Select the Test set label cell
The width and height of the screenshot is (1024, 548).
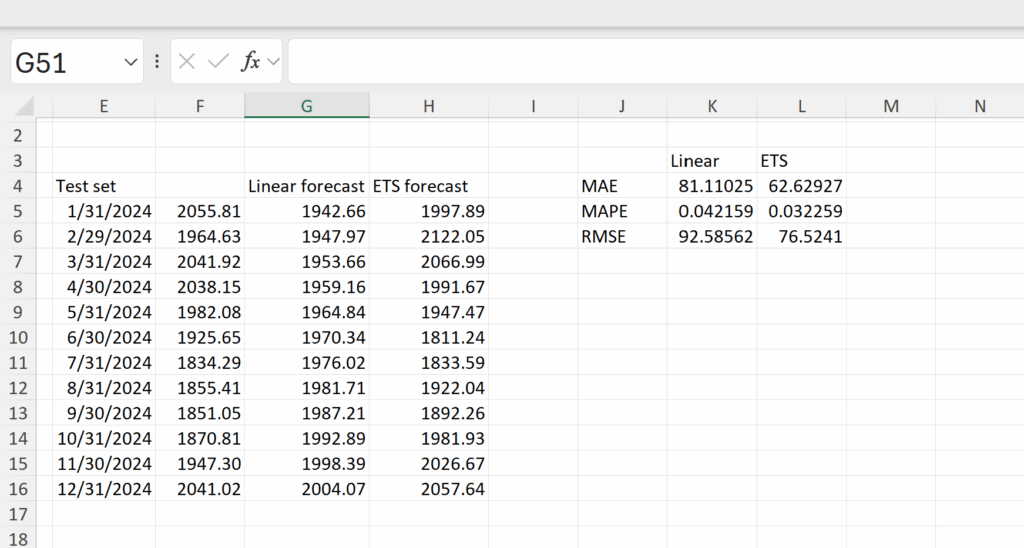[x=104, y=186]
